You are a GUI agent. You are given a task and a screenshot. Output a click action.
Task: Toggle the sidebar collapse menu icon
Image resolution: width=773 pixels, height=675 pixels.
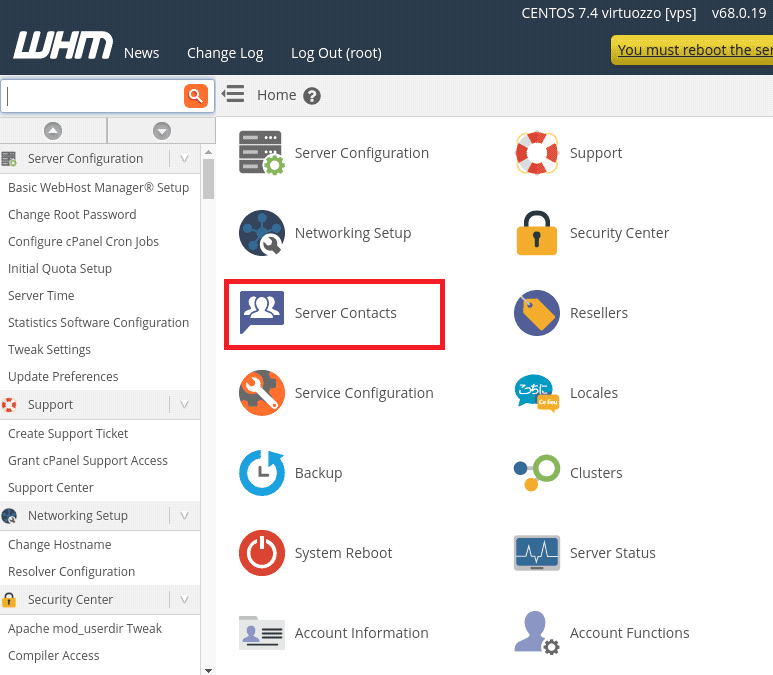(x=233, y=95)
